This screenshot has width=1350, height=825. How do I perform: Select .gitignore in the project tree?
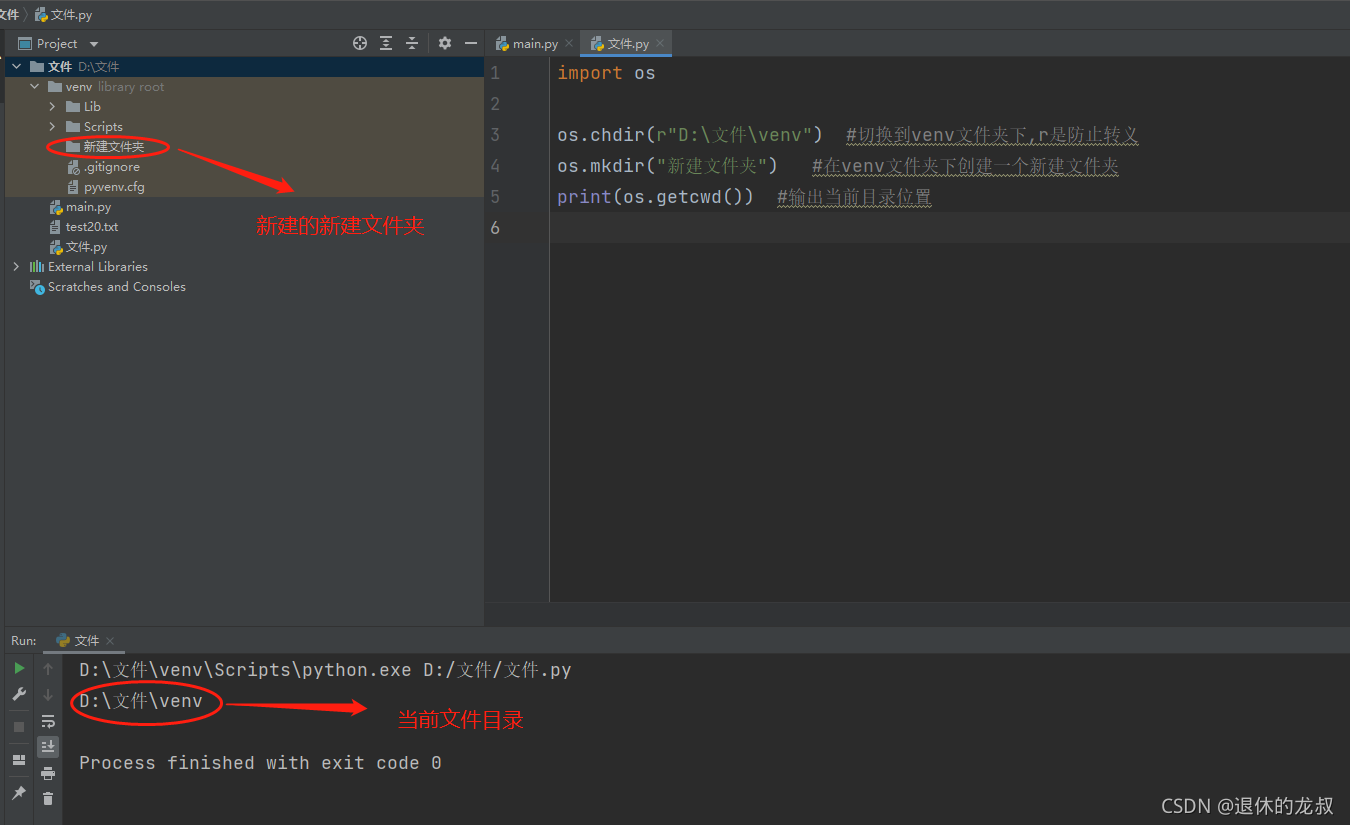coord(111,167)
